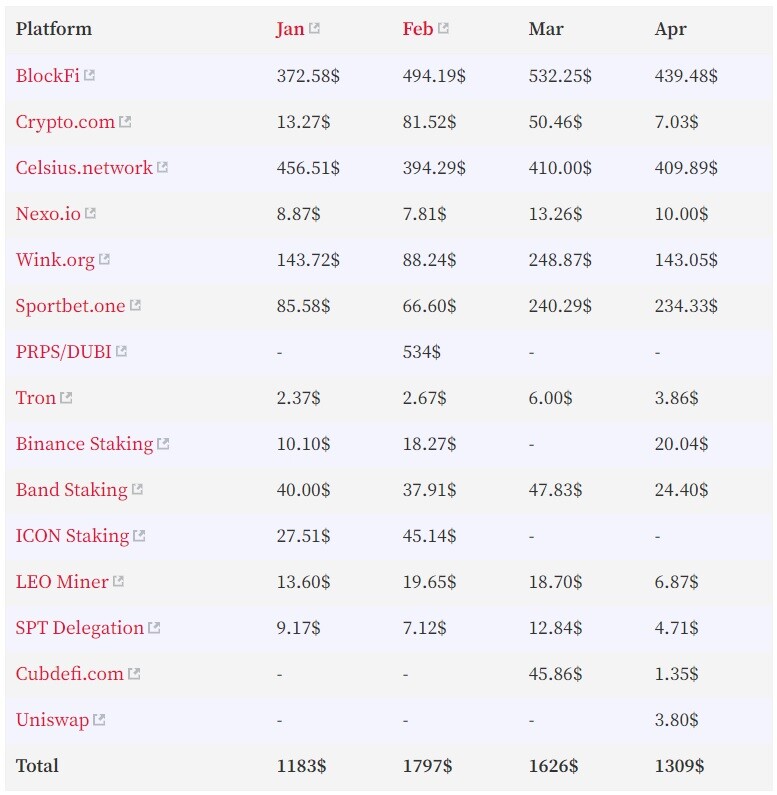
Task: Click external link icon next to Uniswap
Action: [x=99, y=719]
